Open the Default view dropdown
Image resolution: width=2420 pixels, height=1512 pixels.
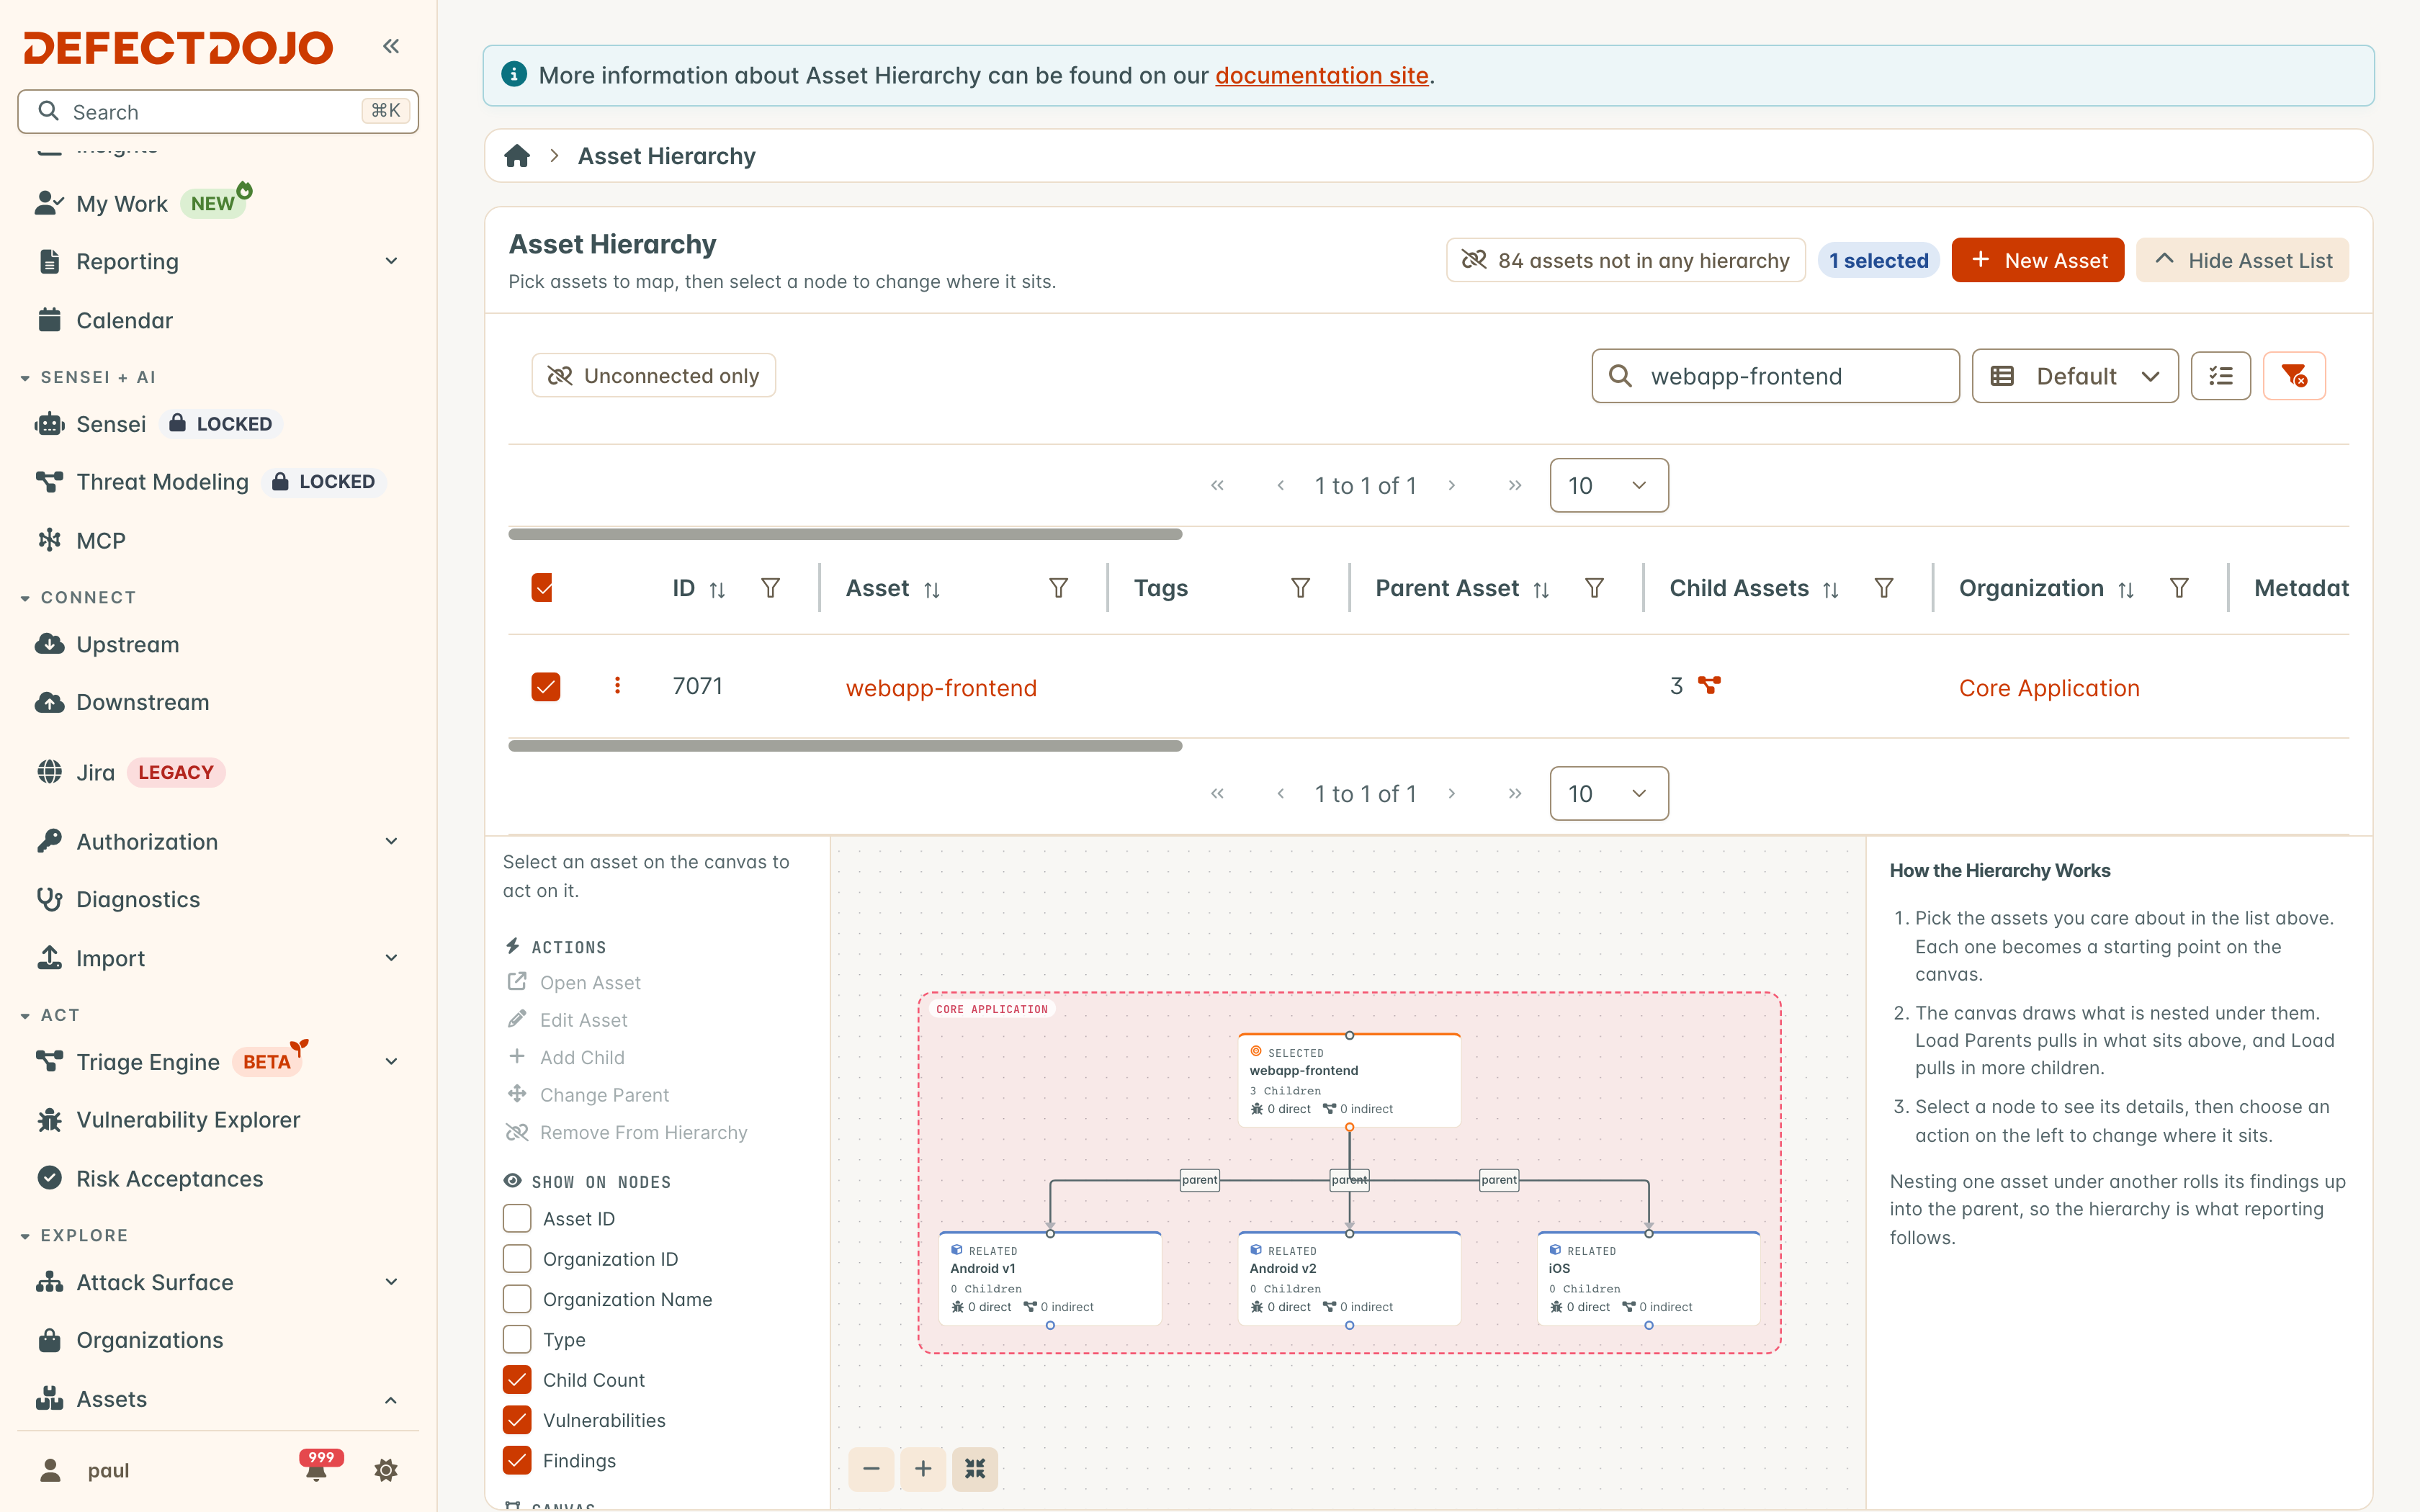[x=2075, y=376]
